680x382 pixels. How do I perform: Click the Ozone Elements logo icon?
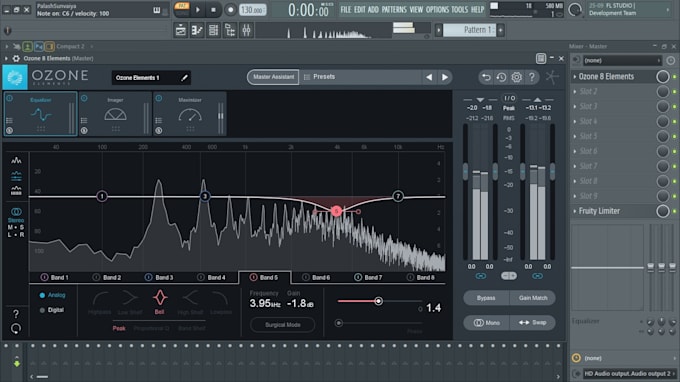click(15, 77)
